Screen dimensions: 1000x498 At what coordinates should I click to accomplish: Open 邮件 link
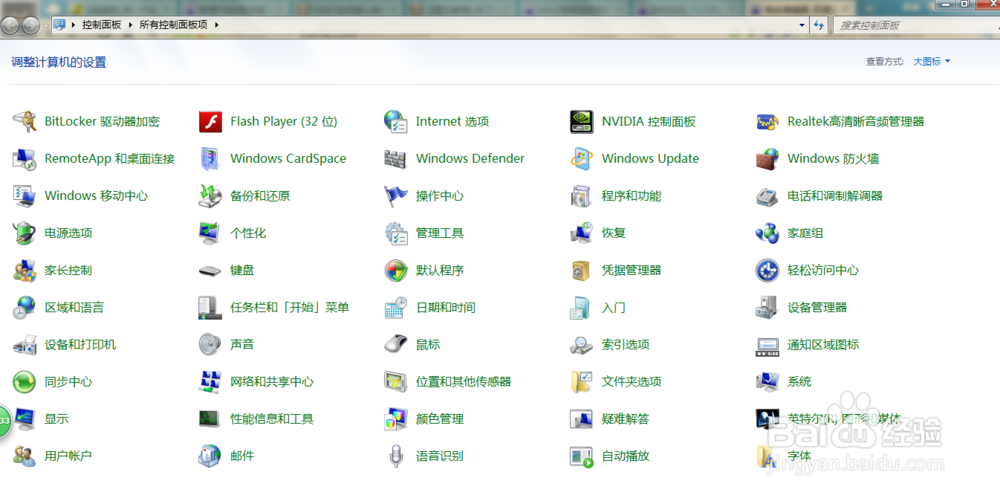click(x=242, y=456)
